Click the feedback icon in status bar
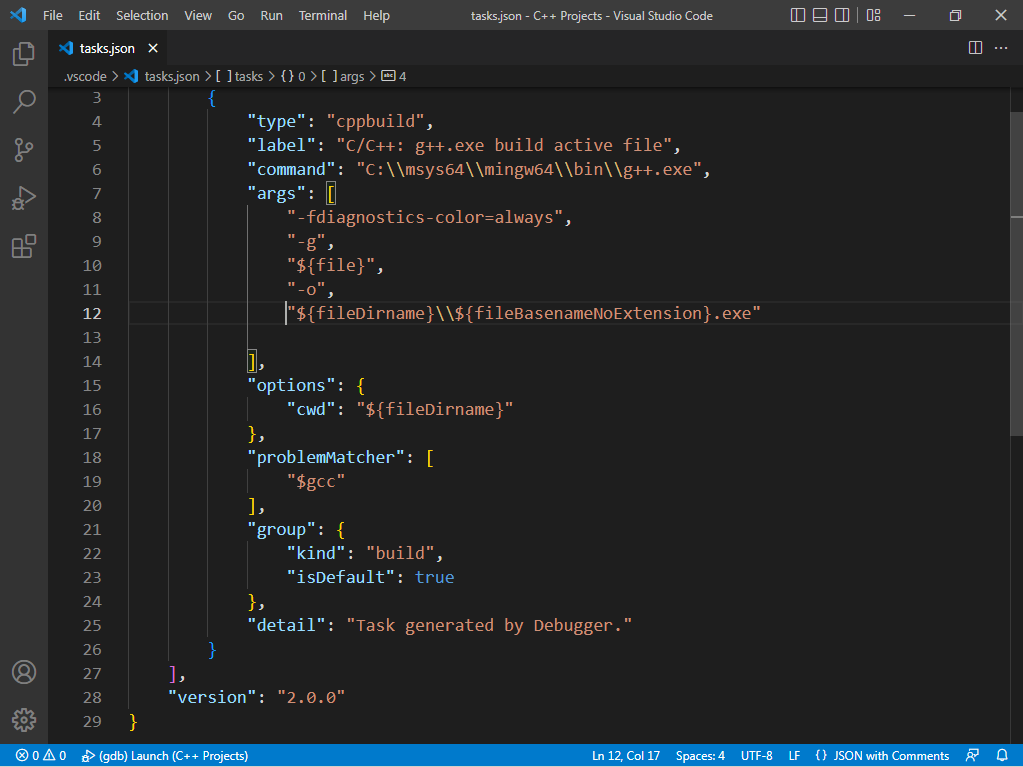Screen dimensions: 1023x767 coord(972,755)
